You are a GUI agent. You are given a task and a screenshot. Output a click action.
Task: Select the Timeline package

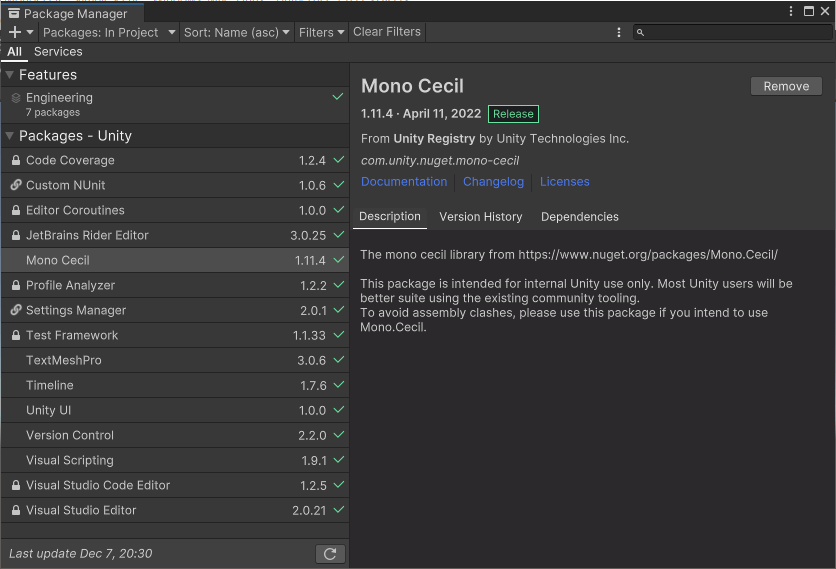[175, 385]
